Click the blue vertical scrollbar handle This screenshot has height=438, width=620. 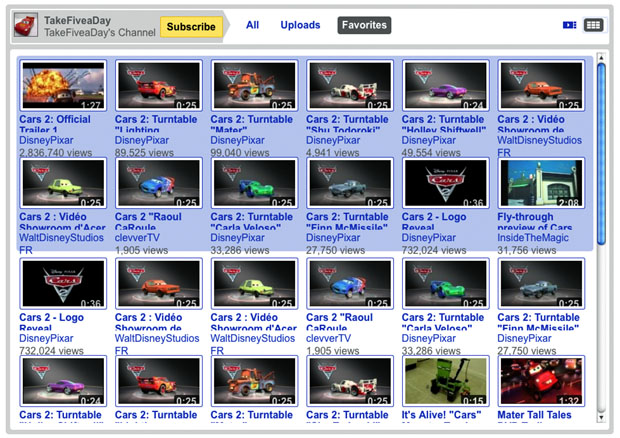click(601, 154)
